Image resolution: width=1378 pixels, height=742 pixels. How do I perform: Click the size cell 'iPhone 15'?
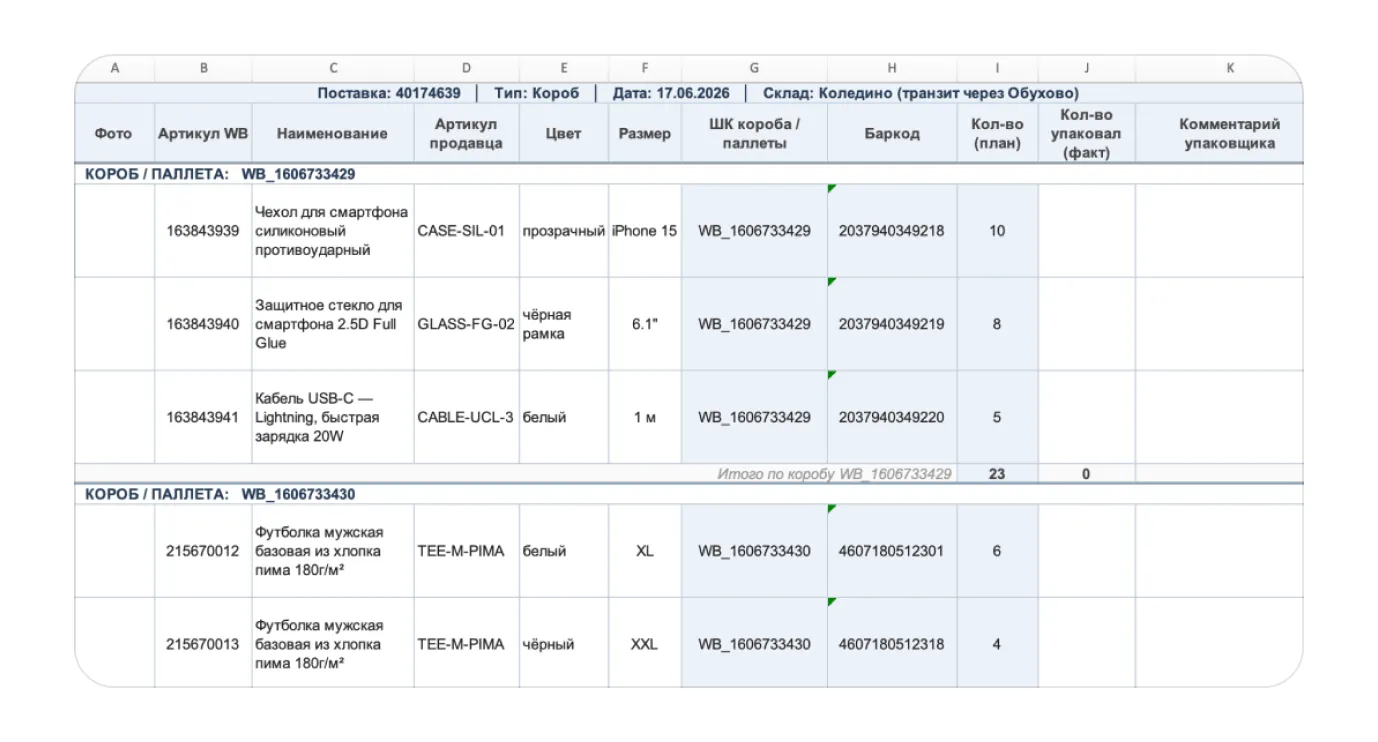[x=645, y=231]
